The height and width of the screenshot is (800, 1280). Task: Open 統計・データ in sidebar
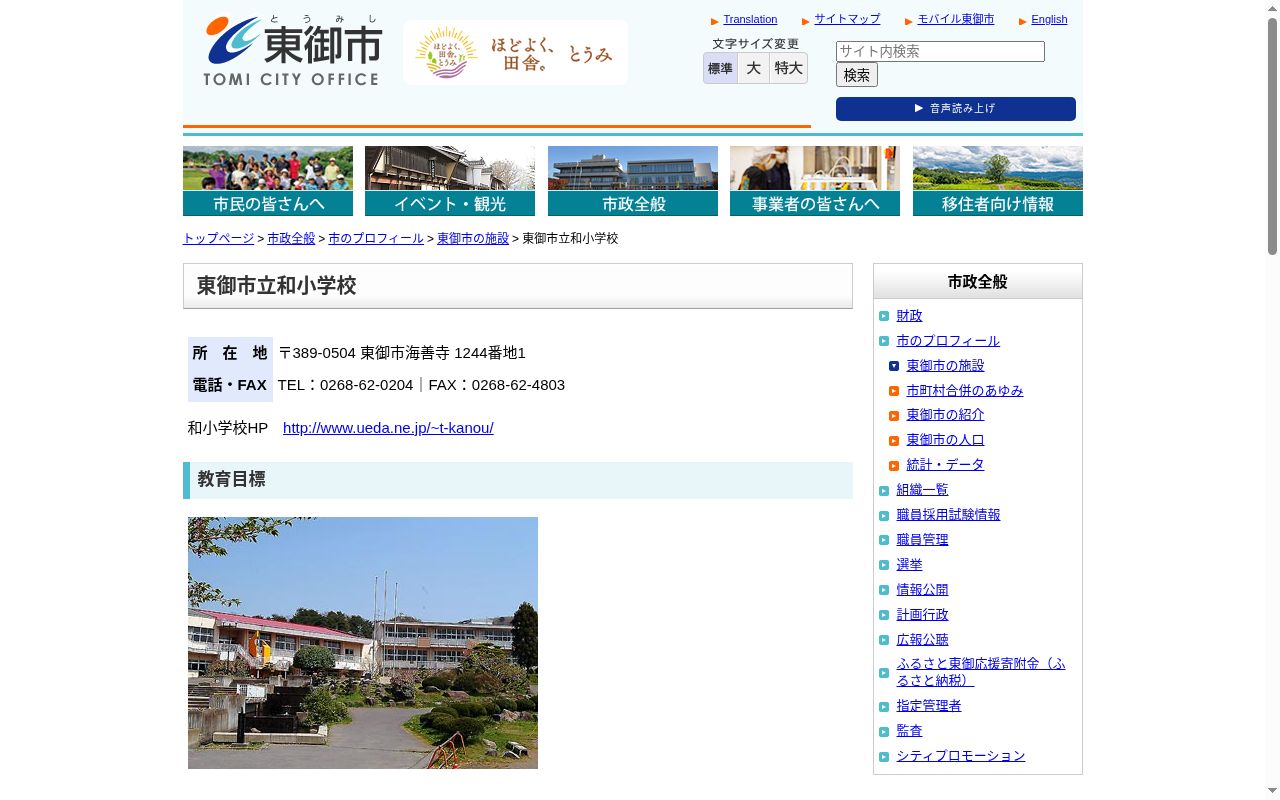(945, 465)
